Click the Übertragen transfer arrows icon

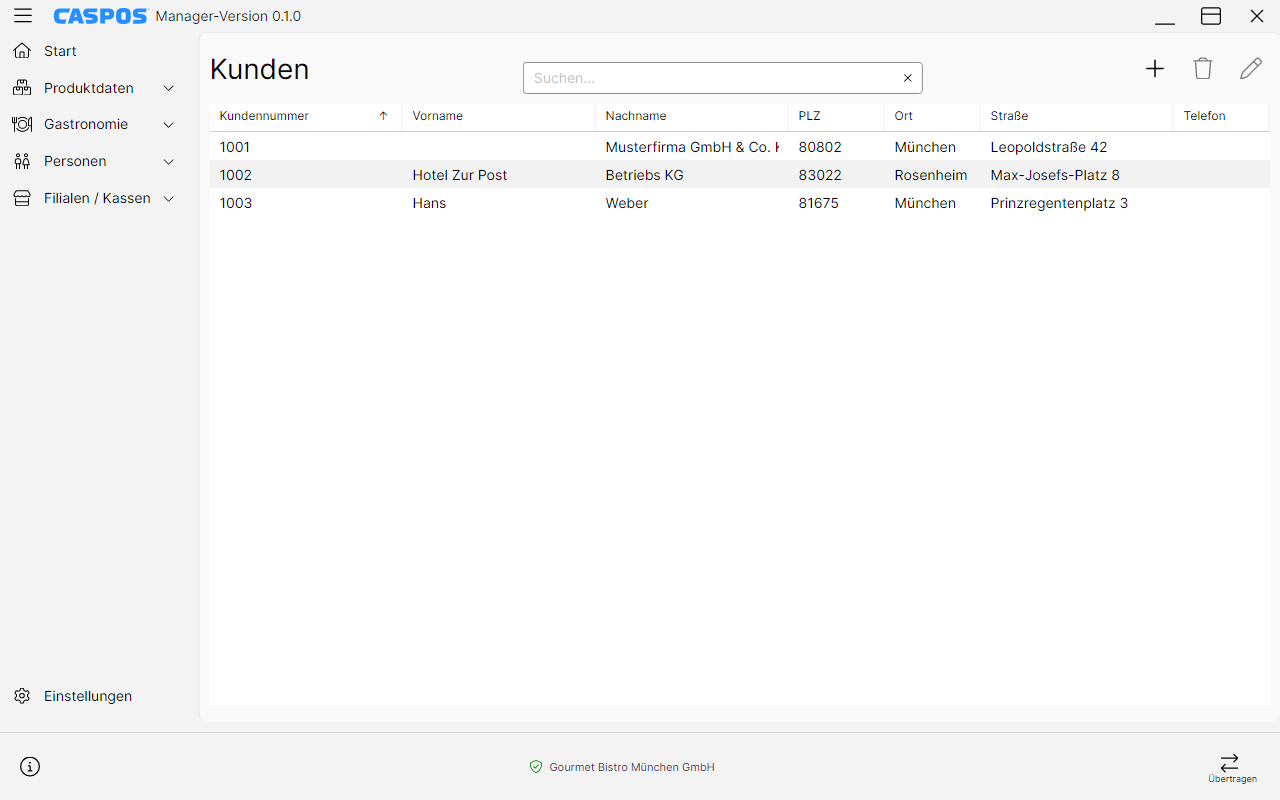(1230, 762)
